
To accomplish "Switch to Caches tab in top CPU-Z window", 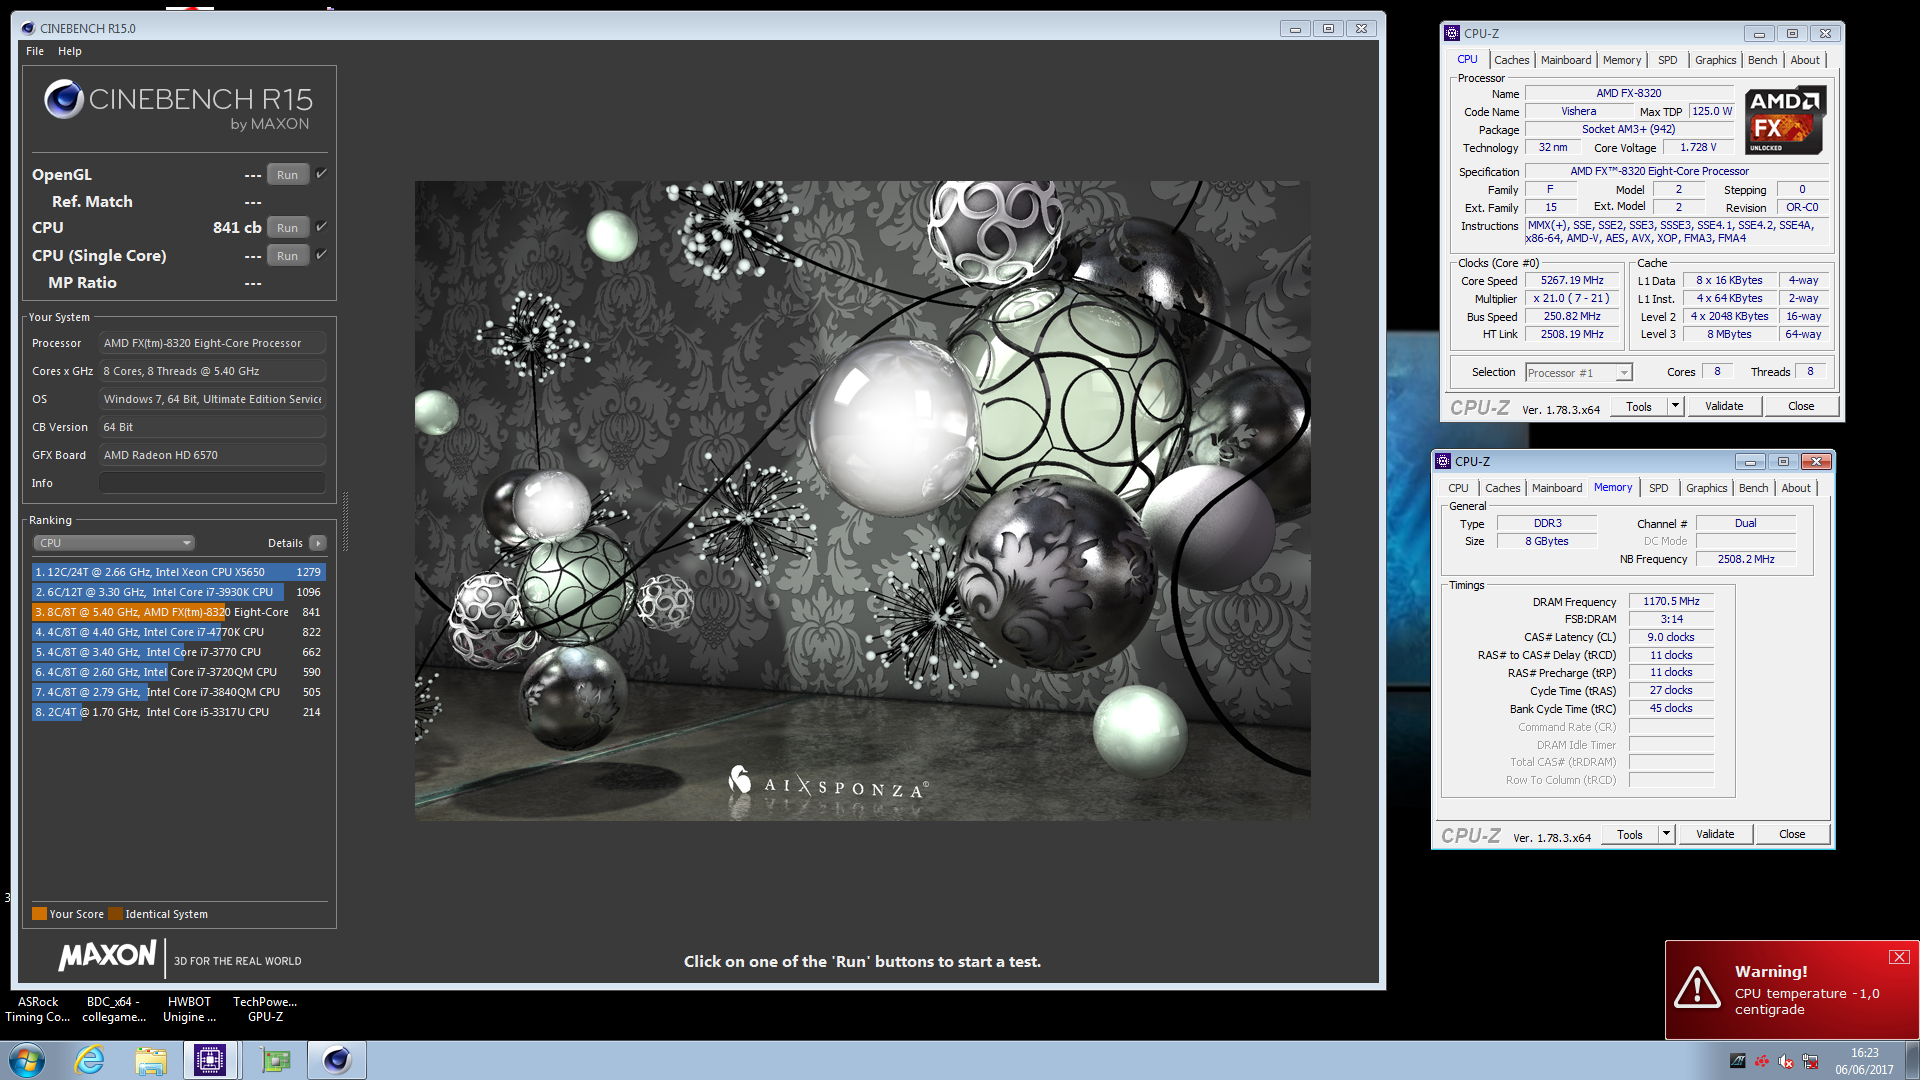I will point(1511,60).
